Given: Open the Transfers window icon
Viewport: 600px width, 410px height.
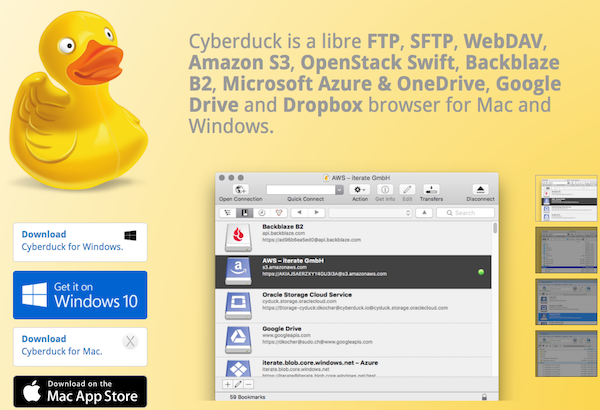Looking at the screenshot, I should coord(431,189).
